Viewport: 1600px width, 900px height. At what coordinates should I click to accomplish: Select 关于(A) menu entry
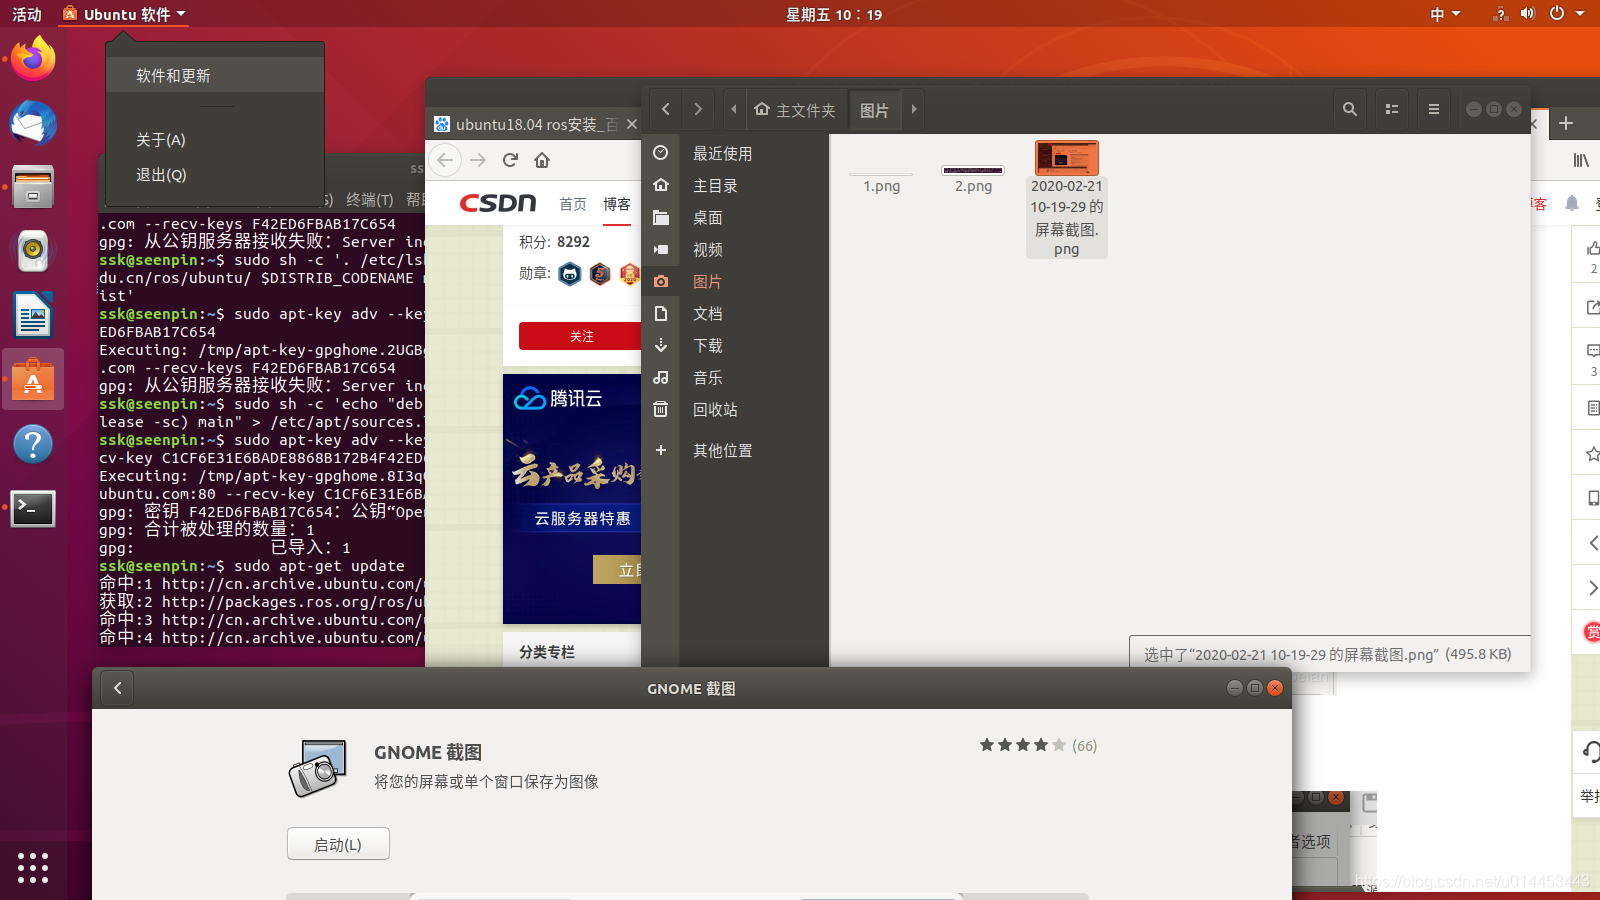click(x=215, y=140)
